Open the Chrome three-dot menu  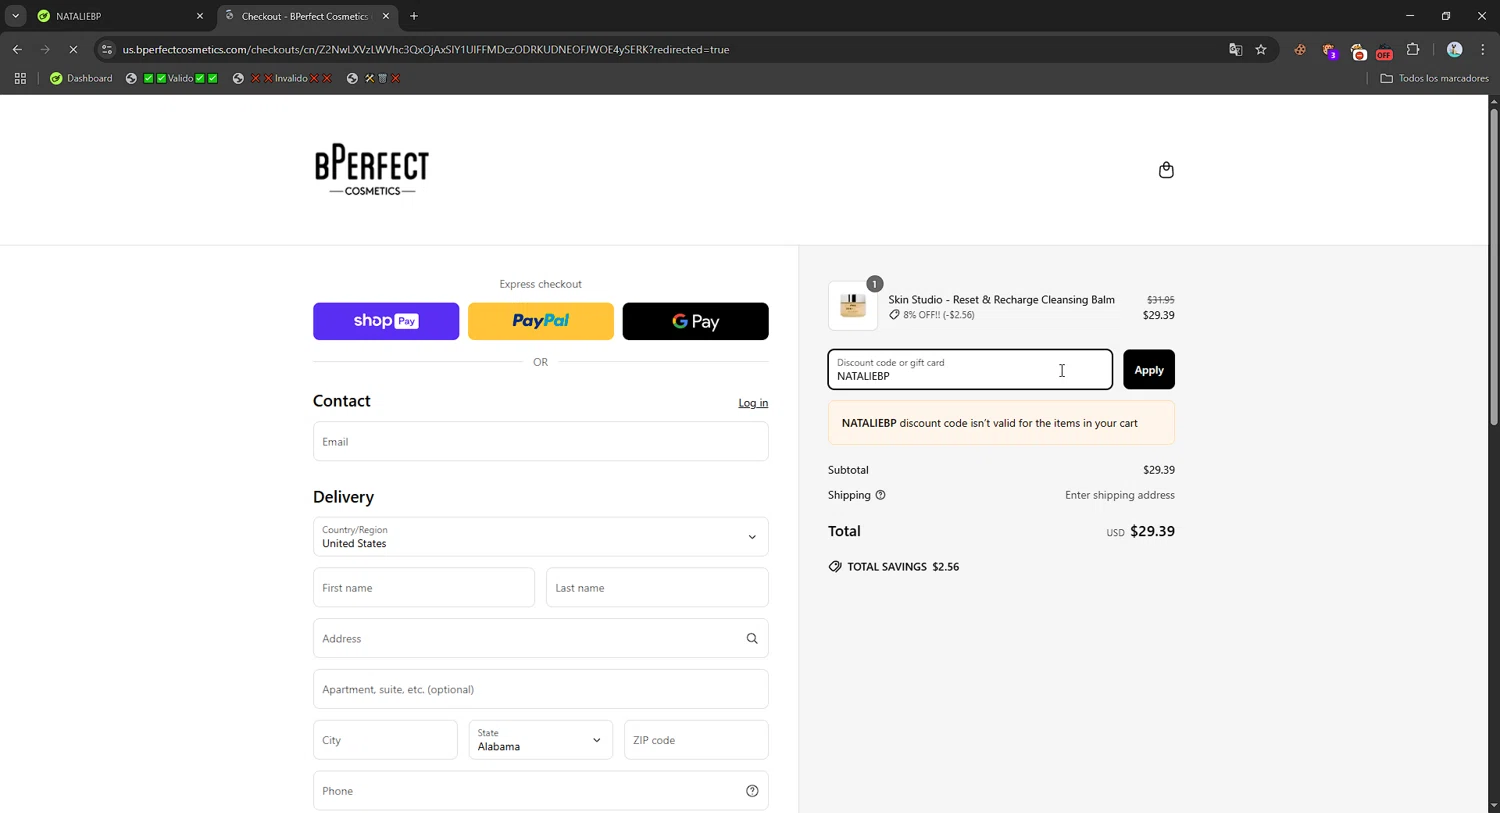click(1483, 49)
